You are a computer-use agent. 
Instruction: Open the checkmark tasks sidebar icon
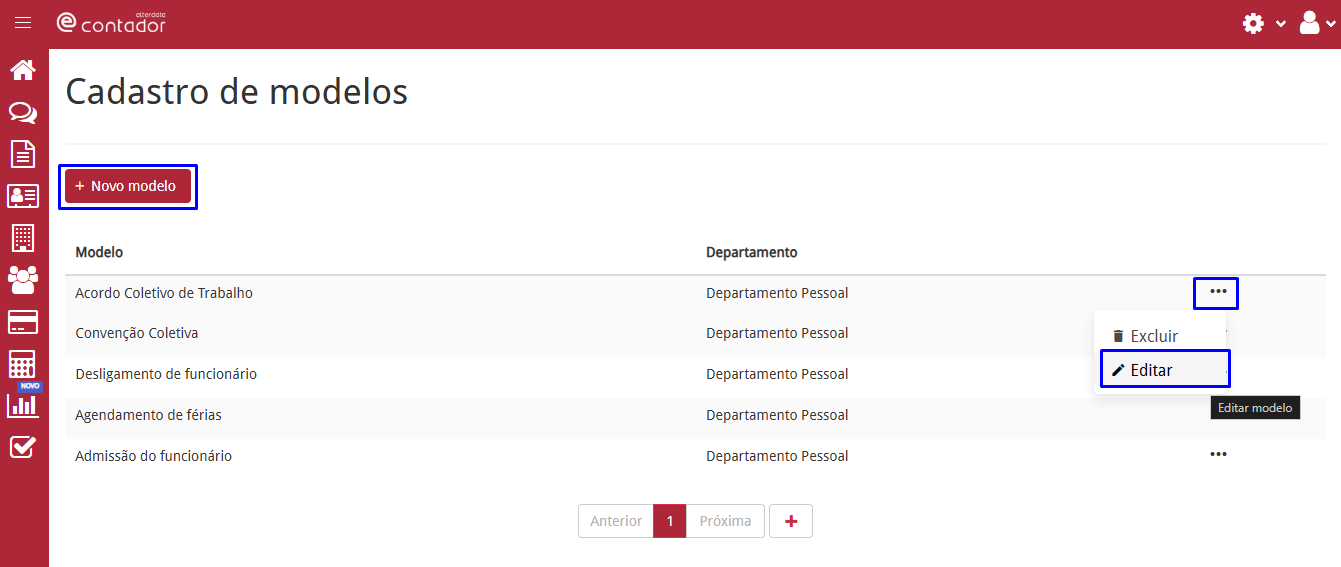coord(23,447)
